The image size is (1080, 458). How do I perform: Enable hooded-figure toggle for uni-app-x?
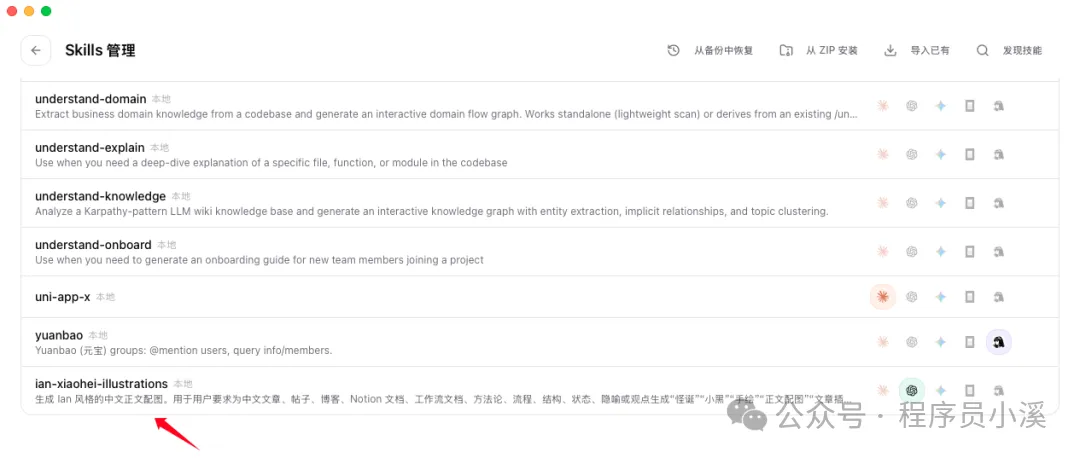pos(999,297)
